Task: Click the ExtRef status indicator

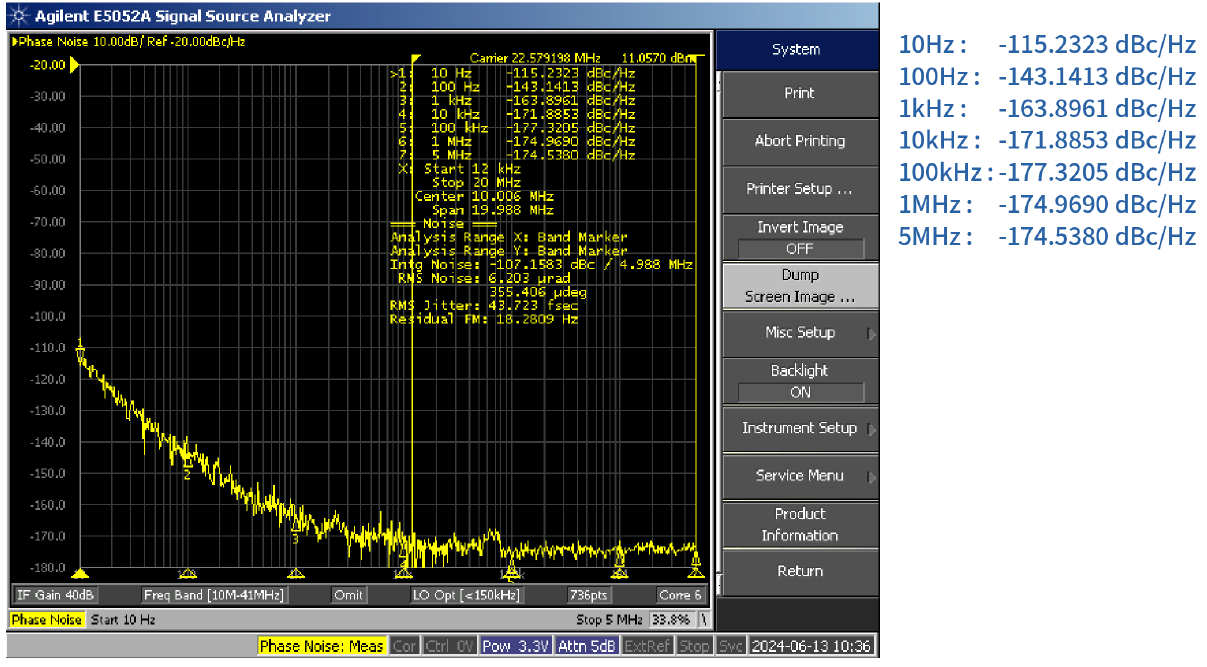Action: pyautogui.click(x=649, y=646)
